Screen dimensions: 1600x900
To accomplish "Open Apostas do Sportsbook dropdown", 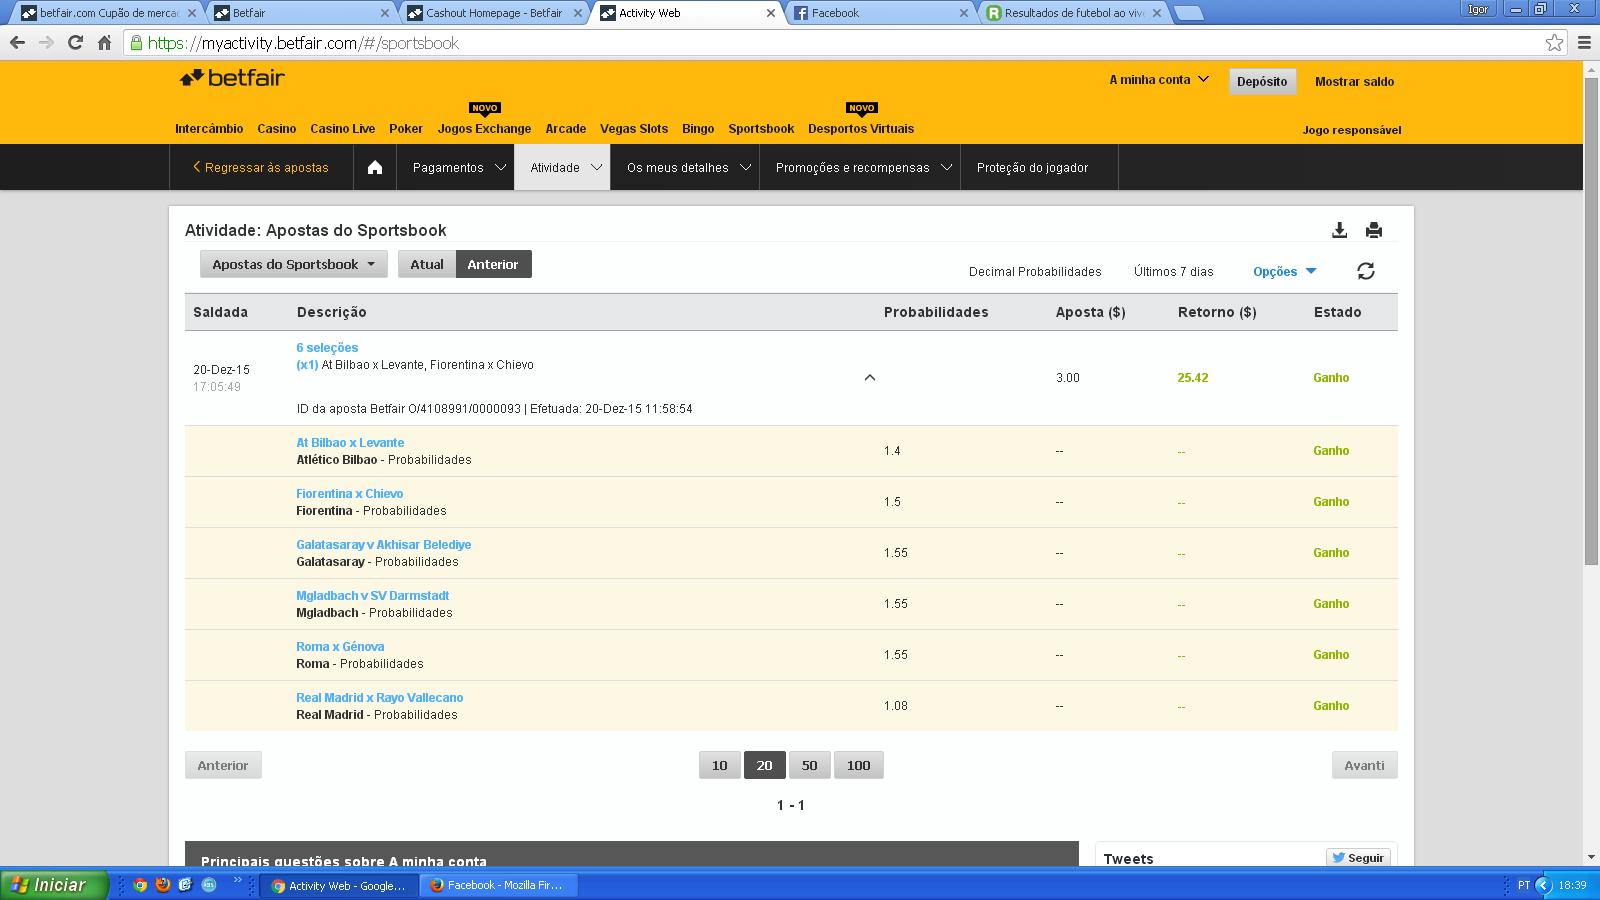I will [293, 264].
